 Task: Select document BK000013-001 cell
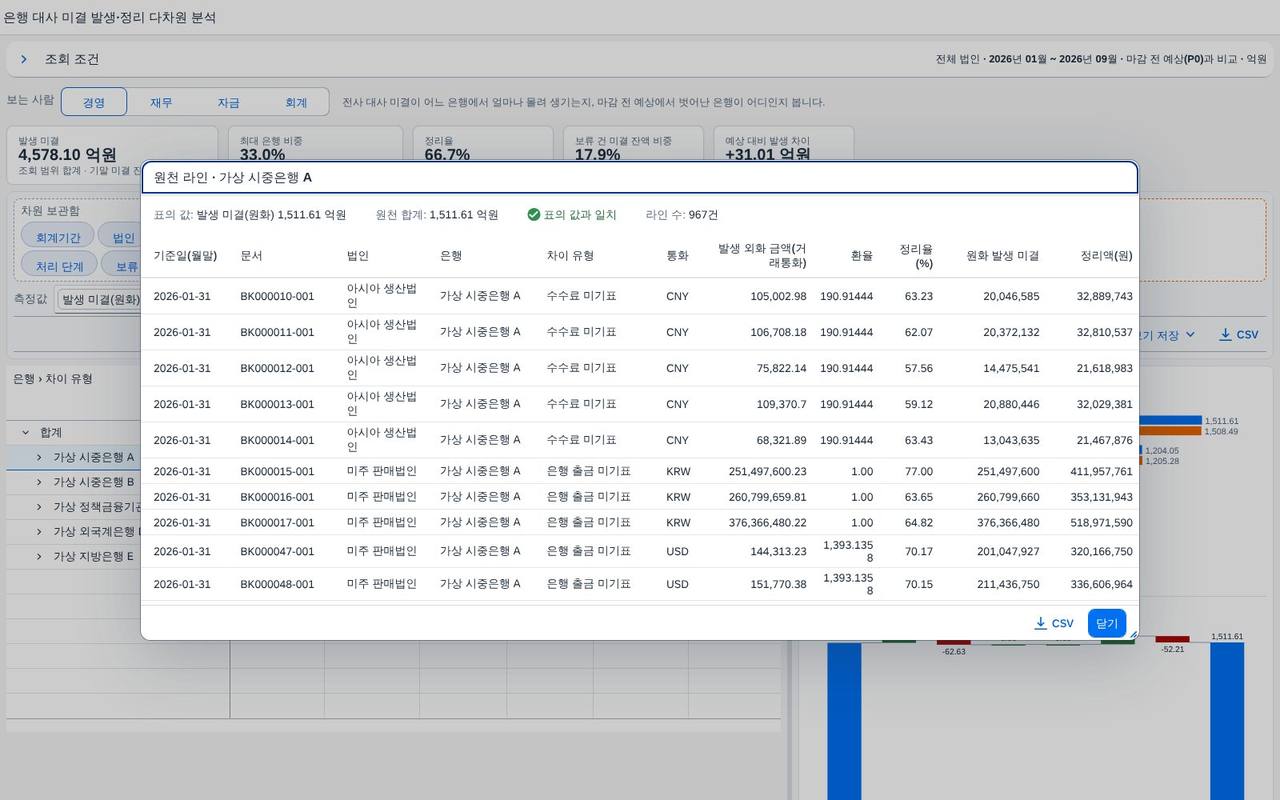[277, 404]
